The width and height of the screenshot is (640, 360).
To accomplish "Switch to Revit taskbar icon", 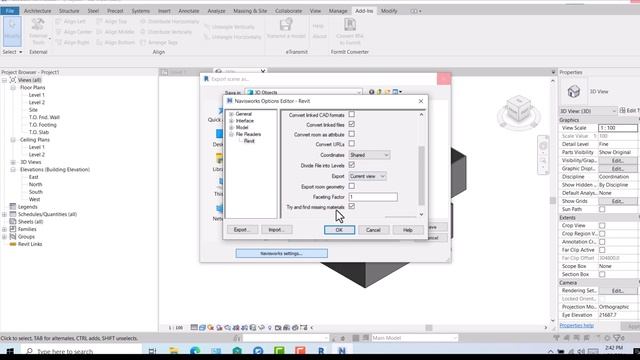I will 321,351.
